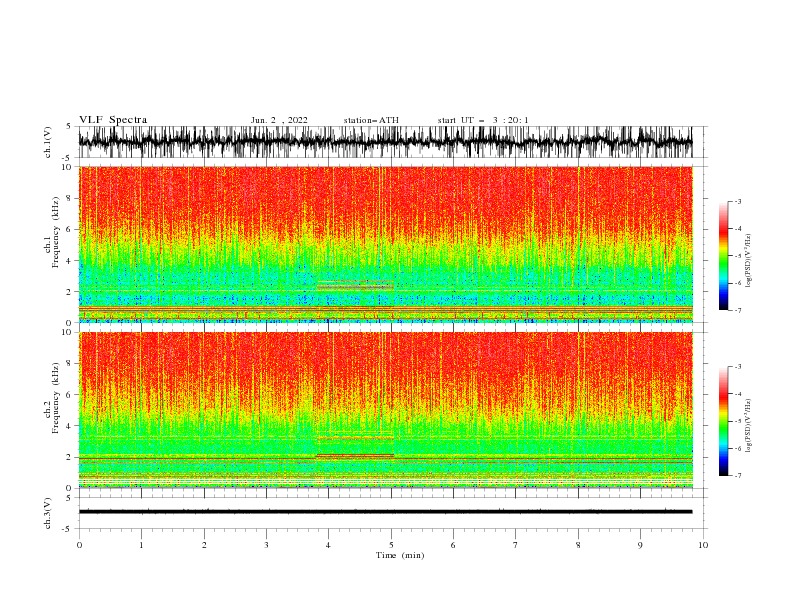Click the "10" tick on ch.1 frequency axis
This screenshot has width=792, height=612.
pos(67,167)
